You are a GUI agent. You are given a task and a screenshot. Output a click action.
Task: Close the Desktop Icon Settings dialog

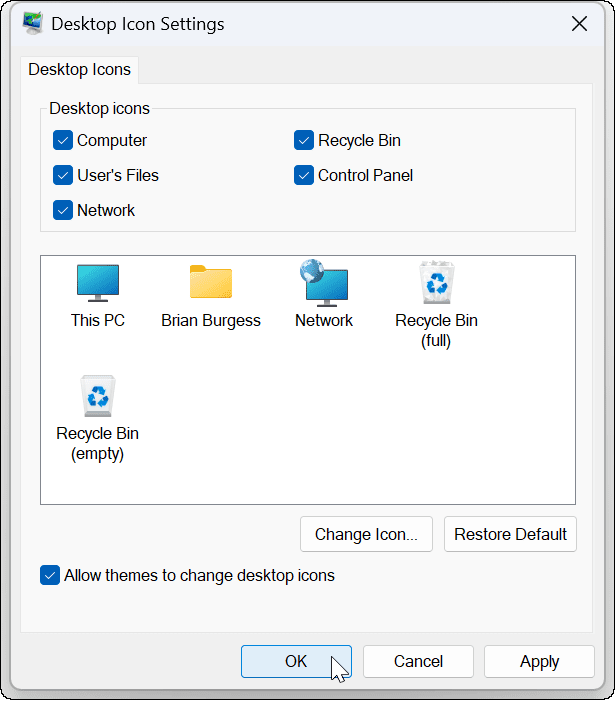click(x=578, y=24)
